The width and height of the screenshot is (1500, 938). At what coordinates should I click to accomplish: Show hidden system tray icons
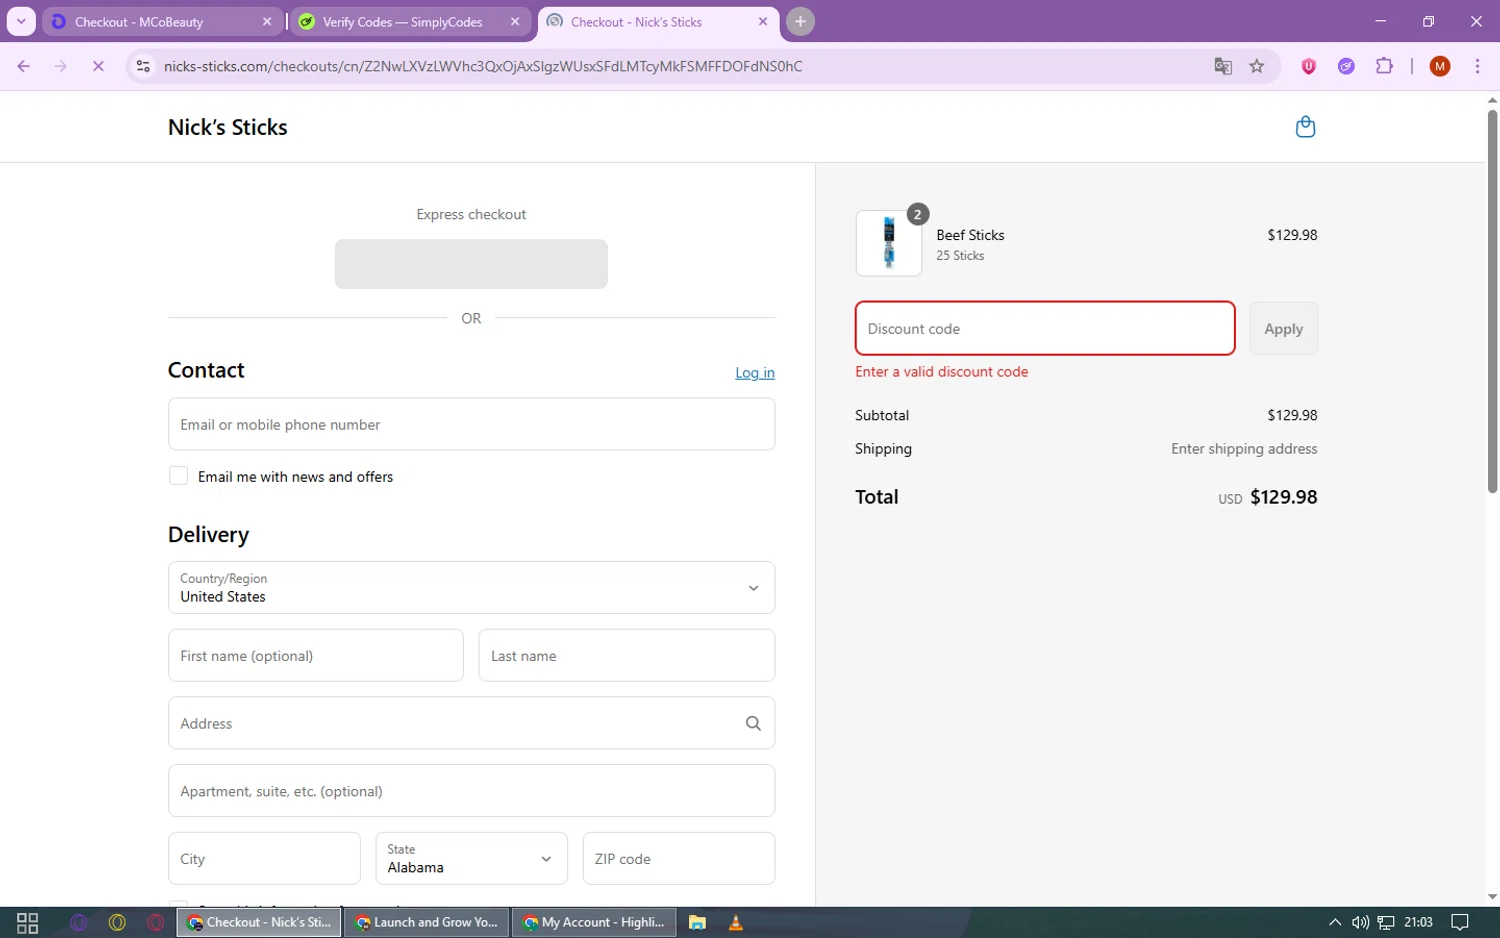click(1334, 922)
